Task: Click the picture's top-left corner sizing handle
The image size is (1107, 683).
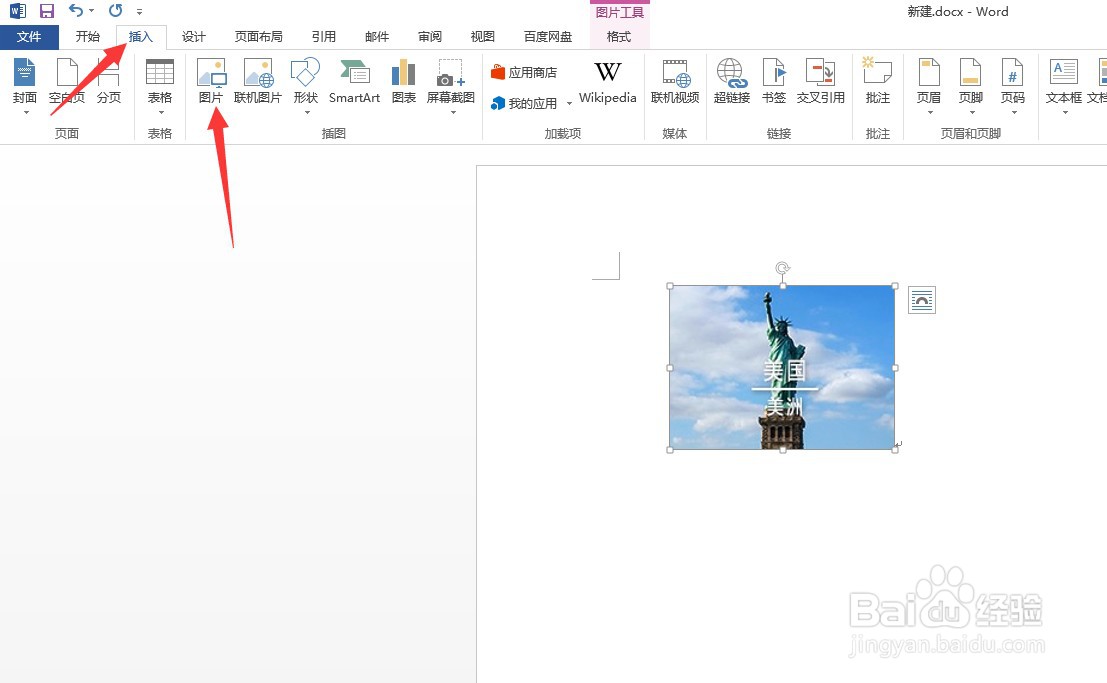Action: [670, 286]
